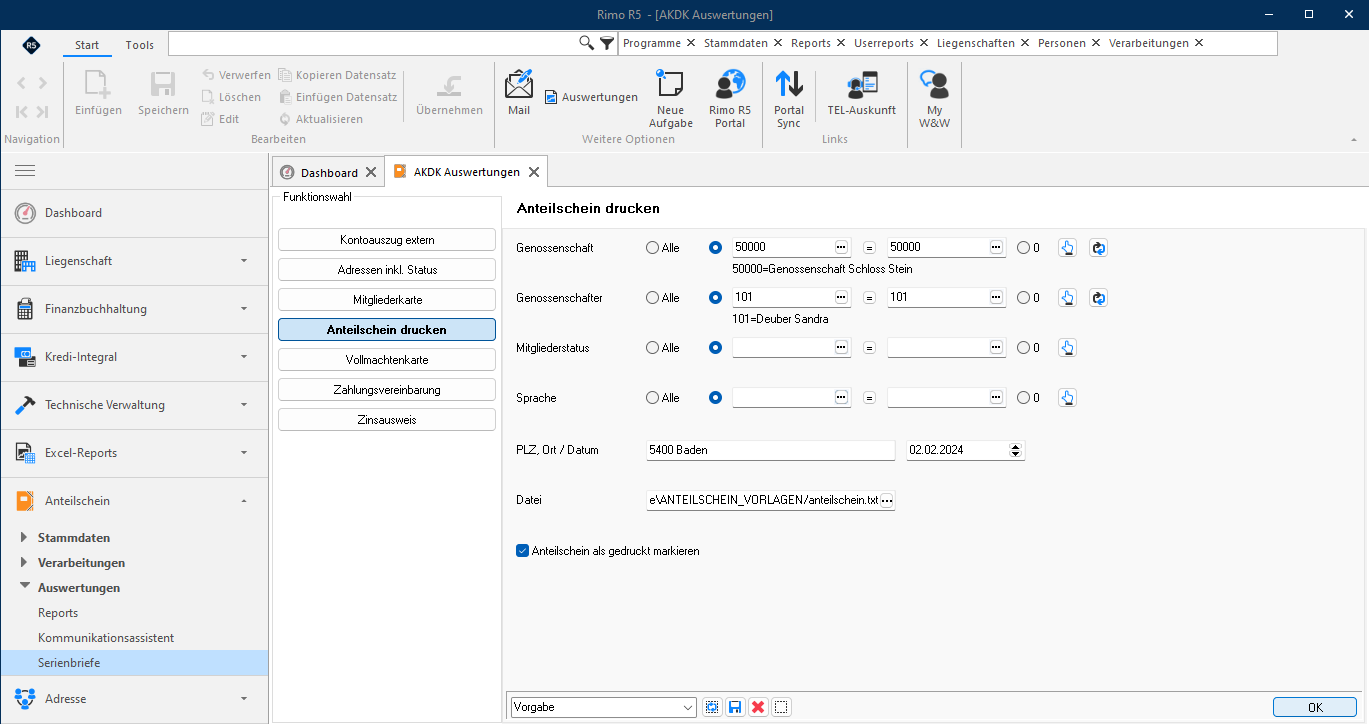
Task: Click the Vollmachtenkarte function button
Action: tap(387, 359)
